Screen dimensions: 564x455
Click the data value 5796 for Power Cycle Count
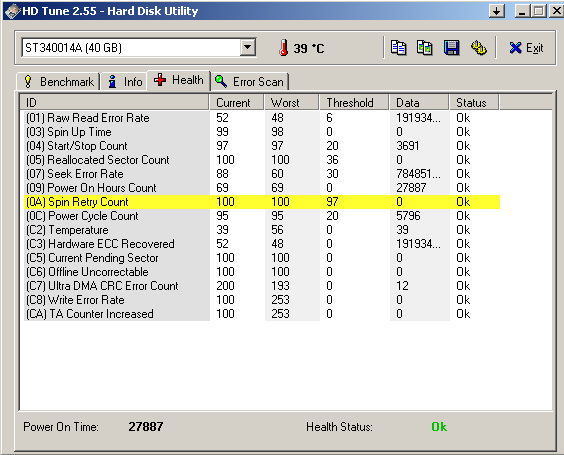(408, 216)
